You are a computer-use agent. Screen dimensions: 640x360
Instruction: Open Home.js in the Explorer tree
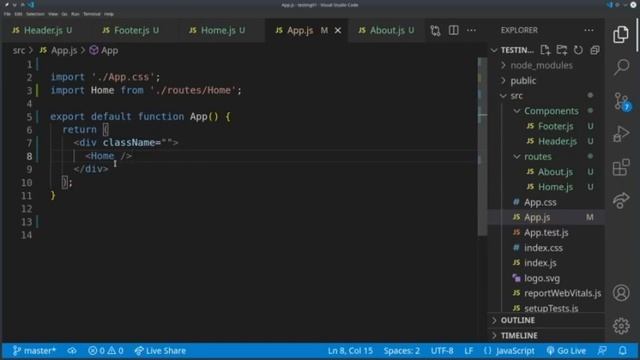pyautogui.click(x=556, y=187)
